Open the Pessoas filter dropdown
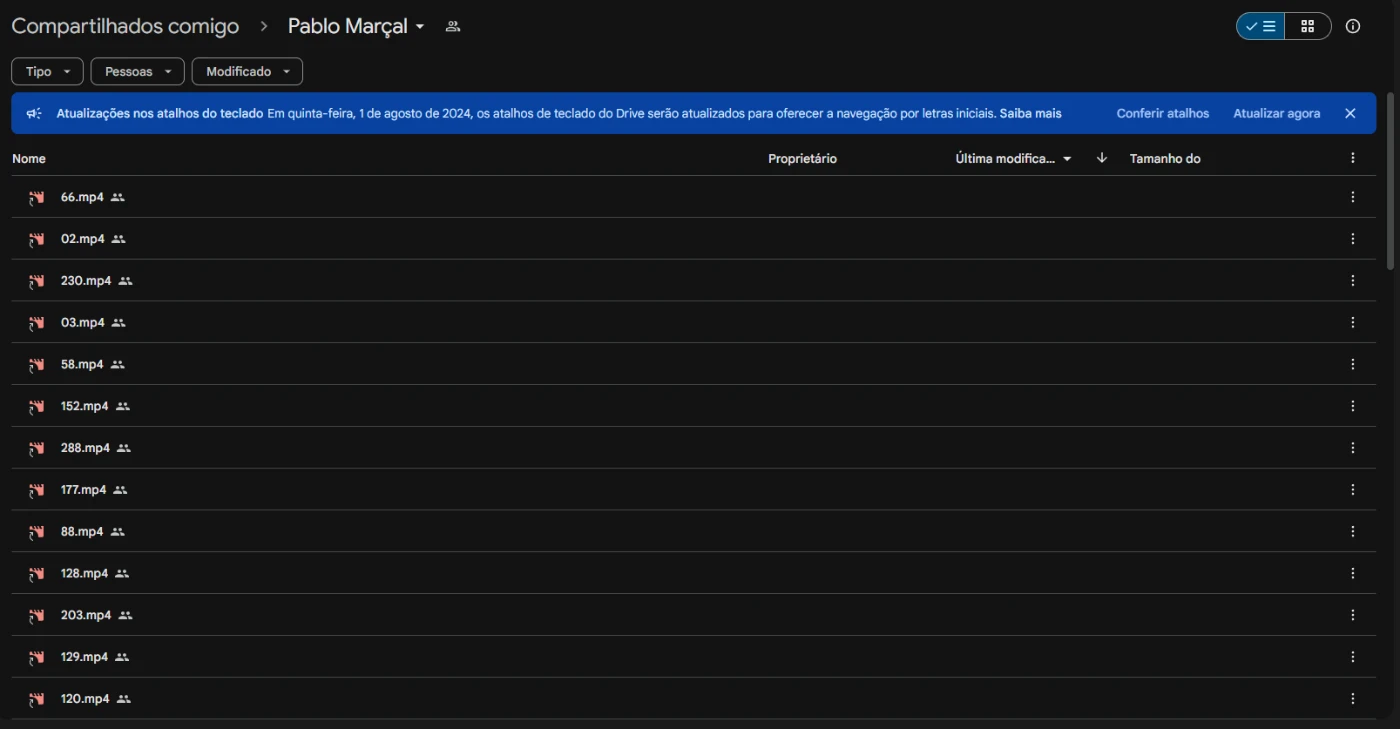This screenshot has width=1400, height=729. pos(137,72)
